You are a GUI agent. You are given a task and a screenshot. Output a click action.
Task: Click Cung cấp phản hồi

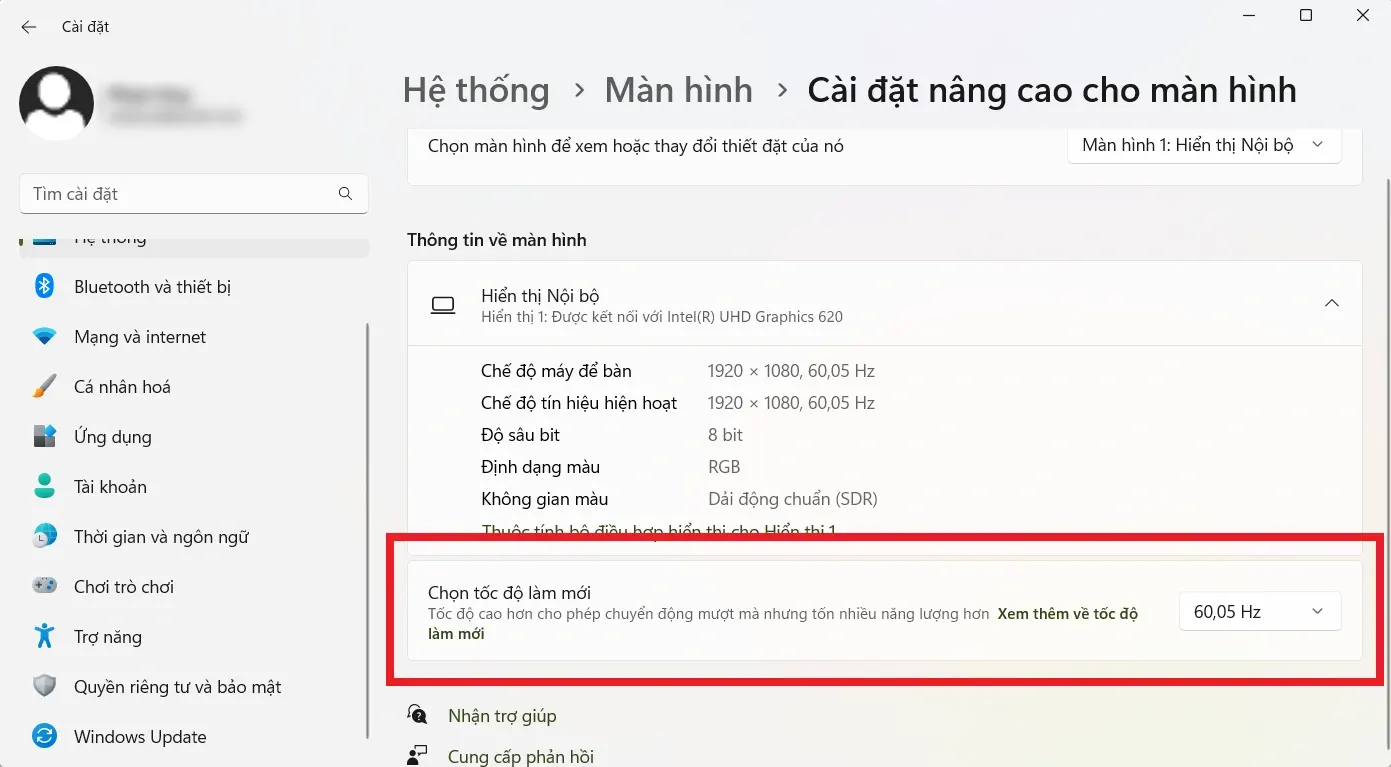(520, 757)
